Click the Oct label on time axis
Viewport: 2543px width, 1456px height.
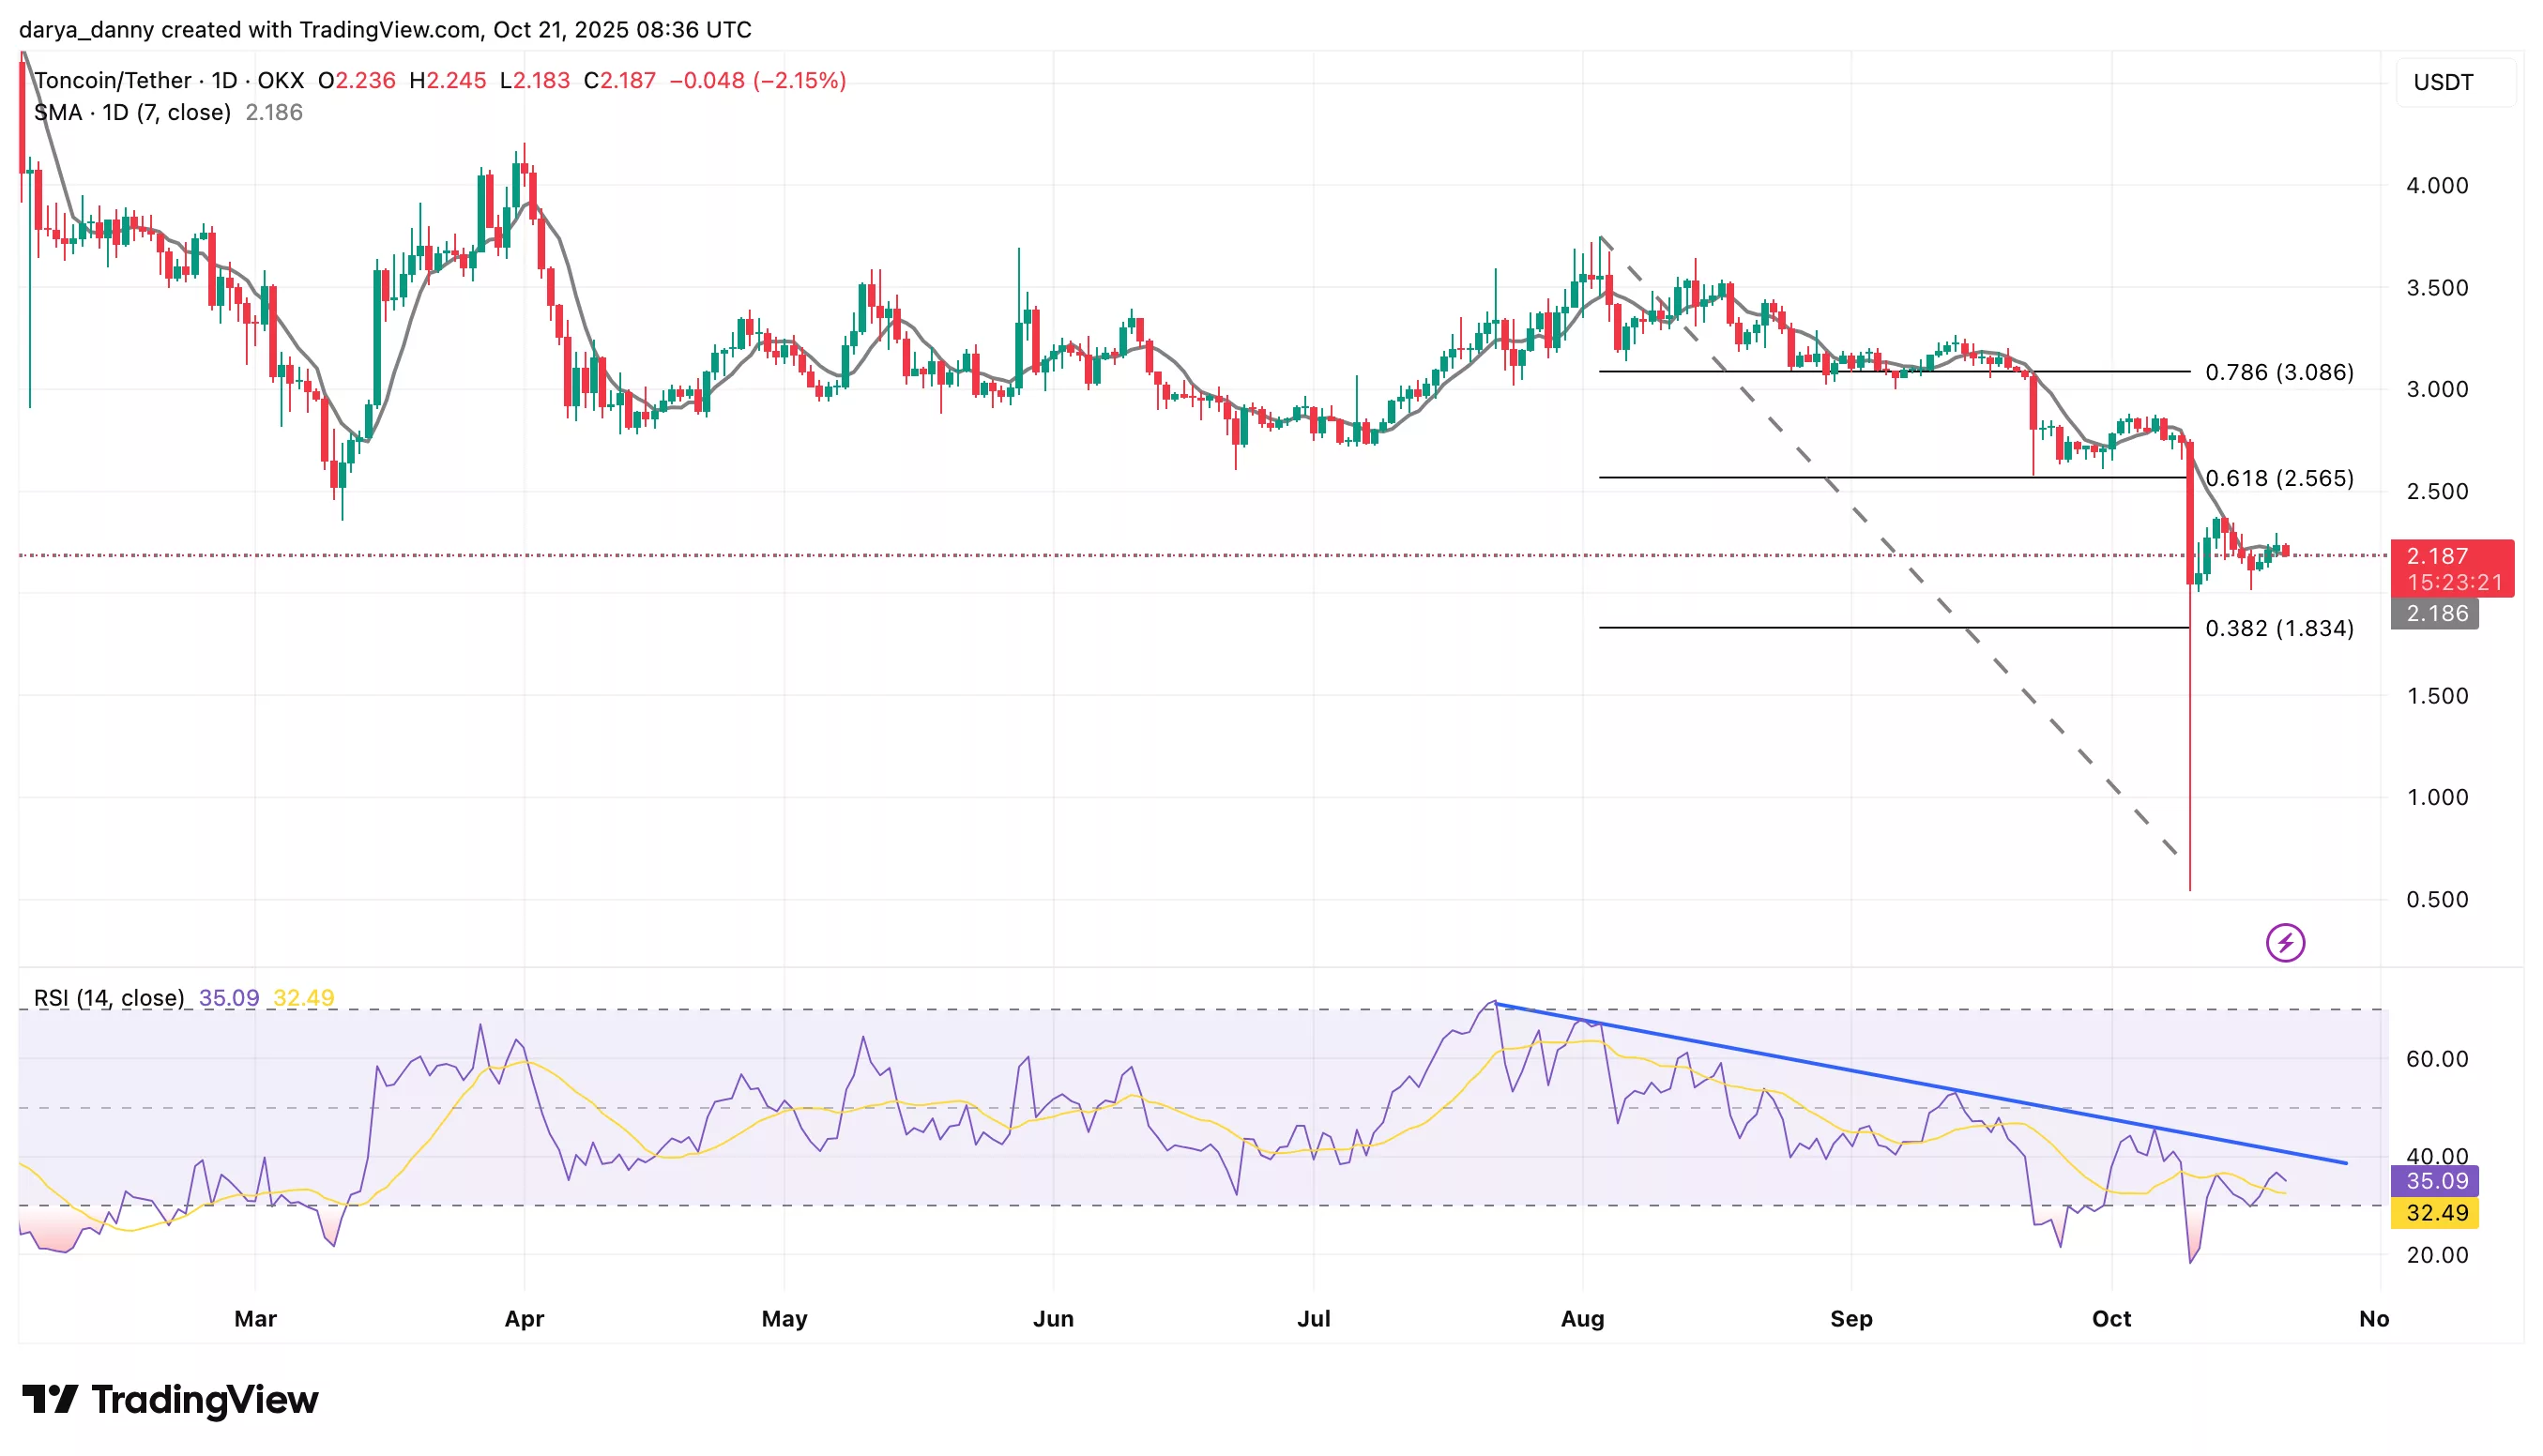click(x=2110, y=1318)
